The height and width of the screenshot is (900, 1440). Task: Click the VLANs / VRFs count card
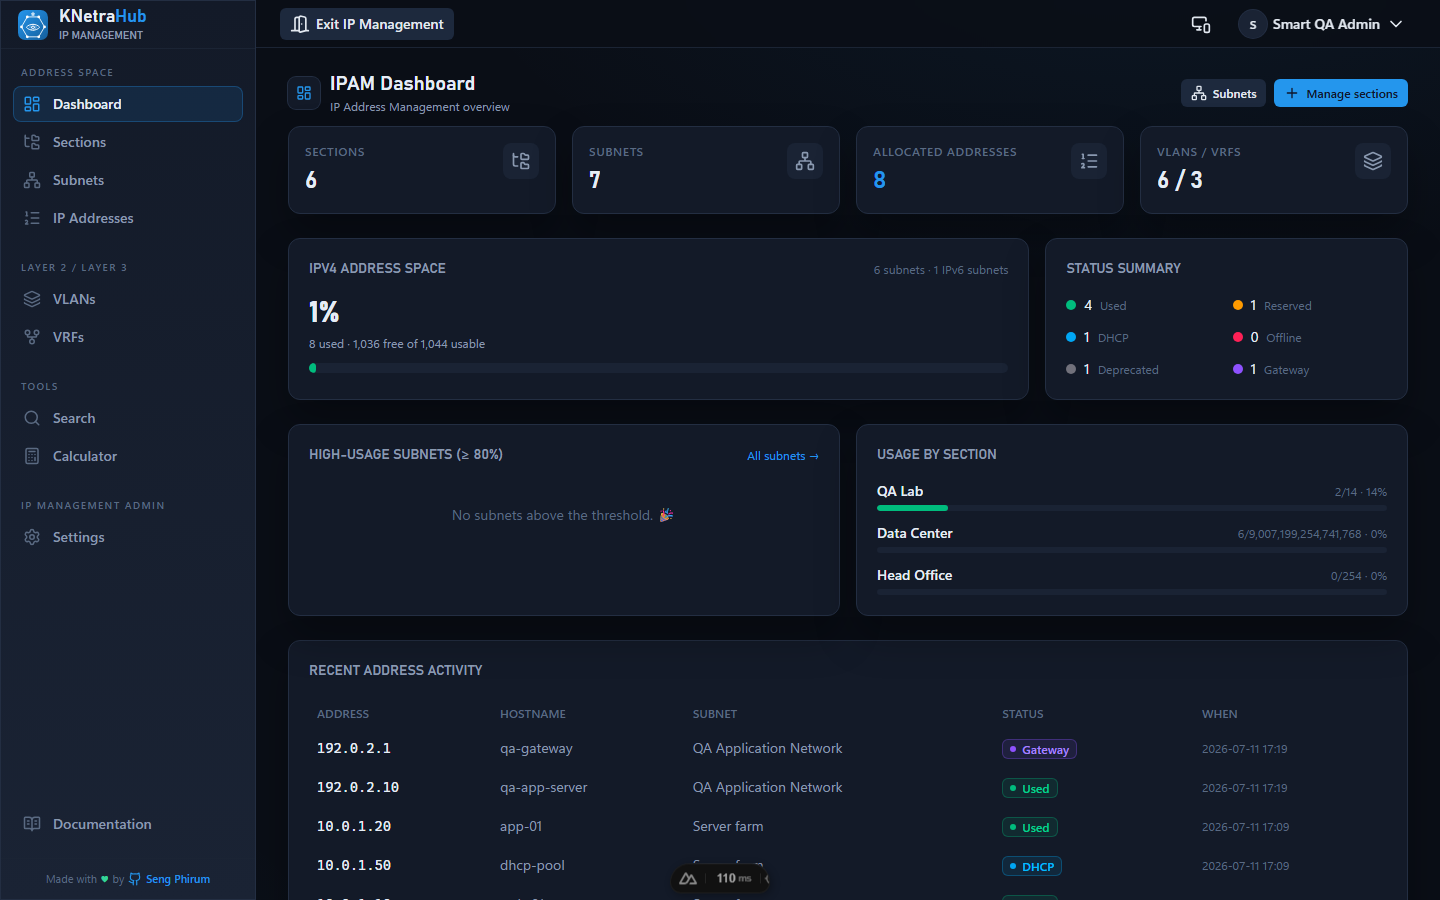pos(1274,170)
